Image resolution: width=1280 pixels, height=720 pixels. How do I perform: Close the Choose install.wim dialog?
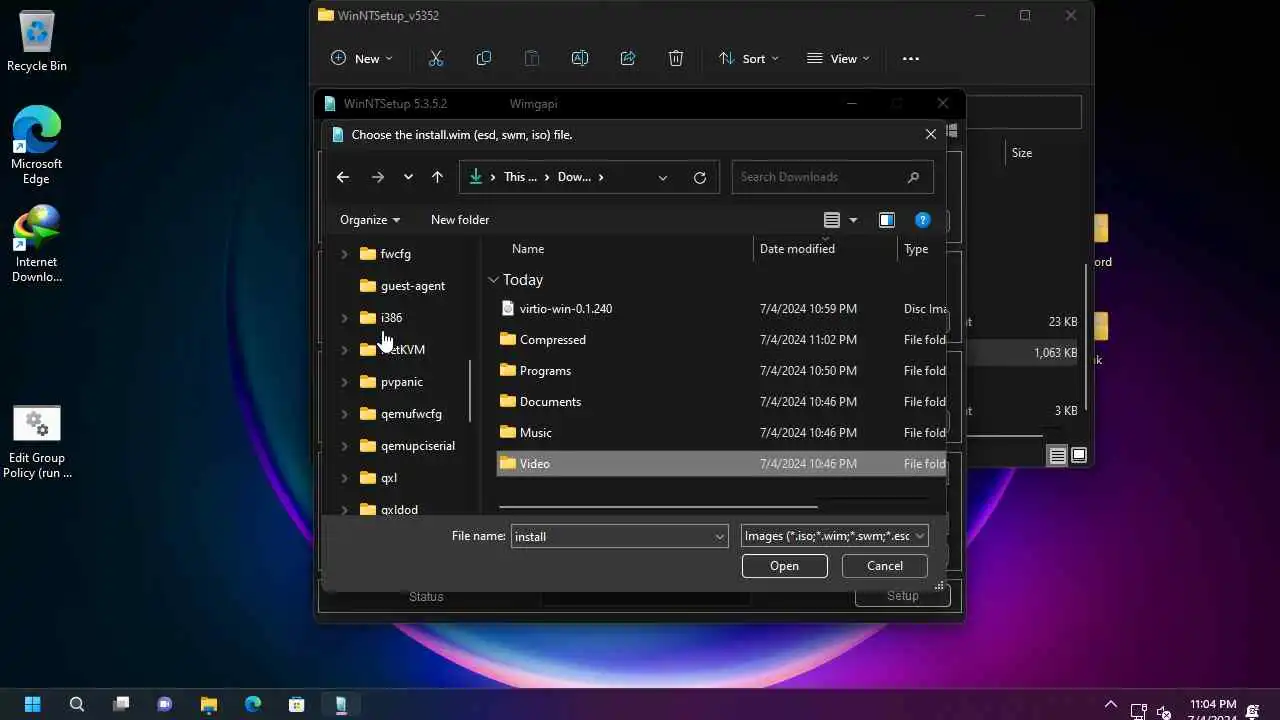tap(931, 134)
